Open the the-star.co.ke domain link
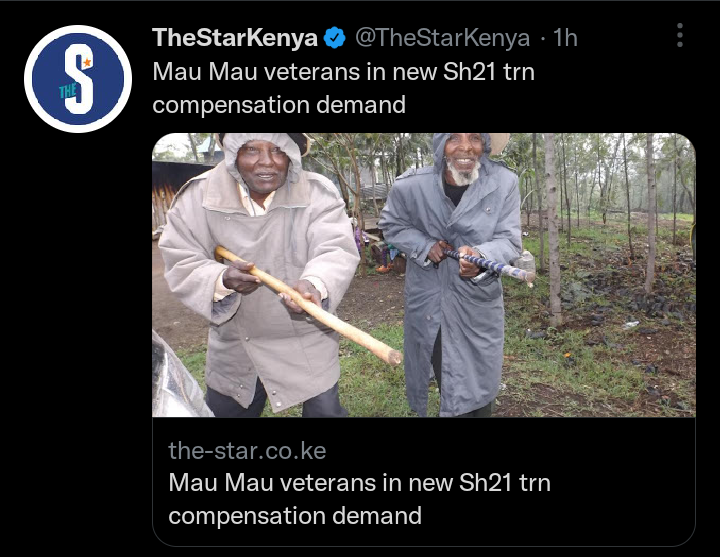The image size is (720, 557). pyautogui.click(x=247, y=450)
